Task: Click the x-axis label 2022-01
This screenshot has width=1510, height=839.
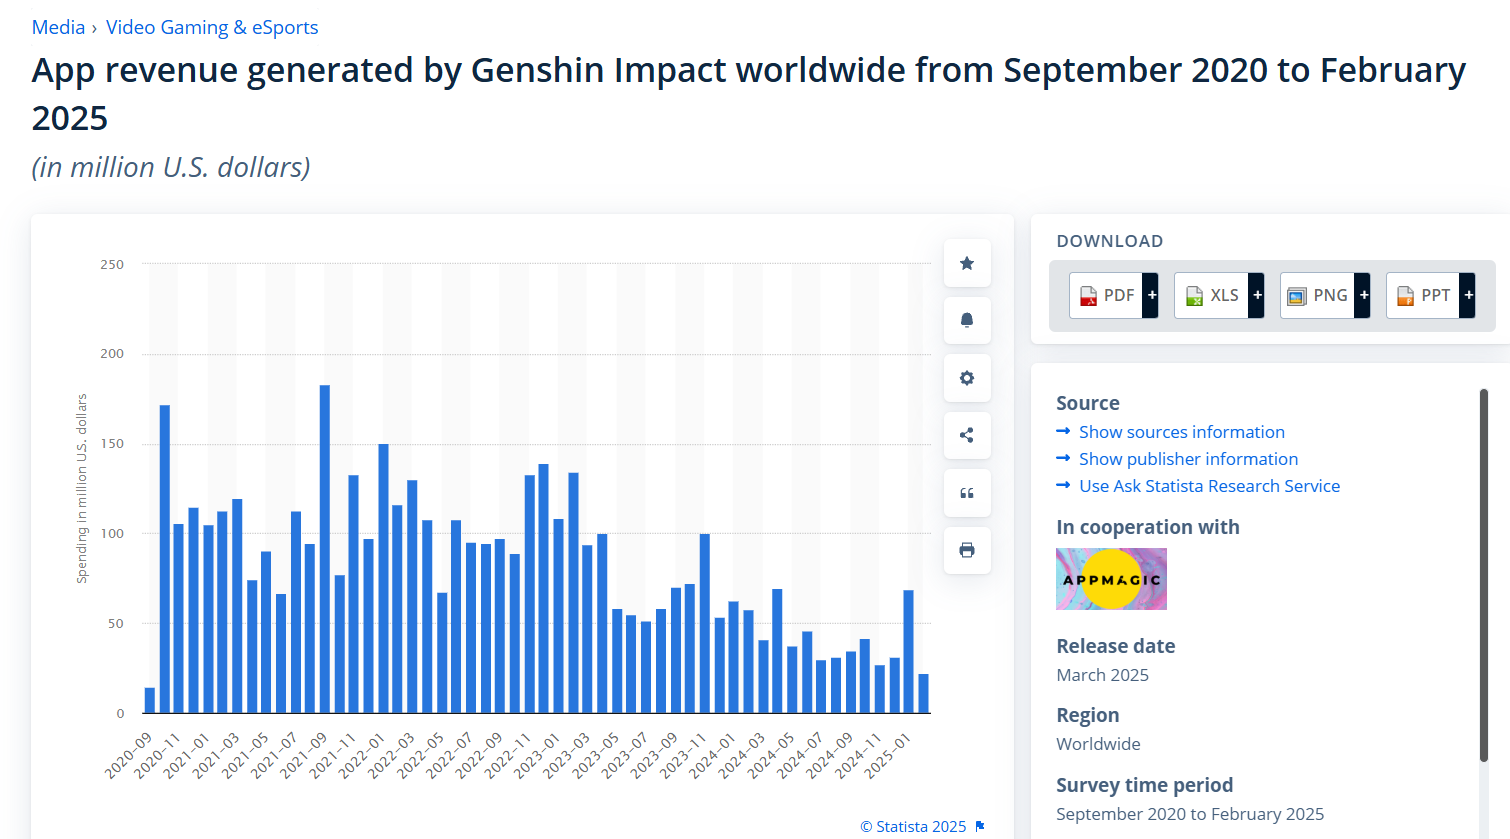Action: [362, 755]
